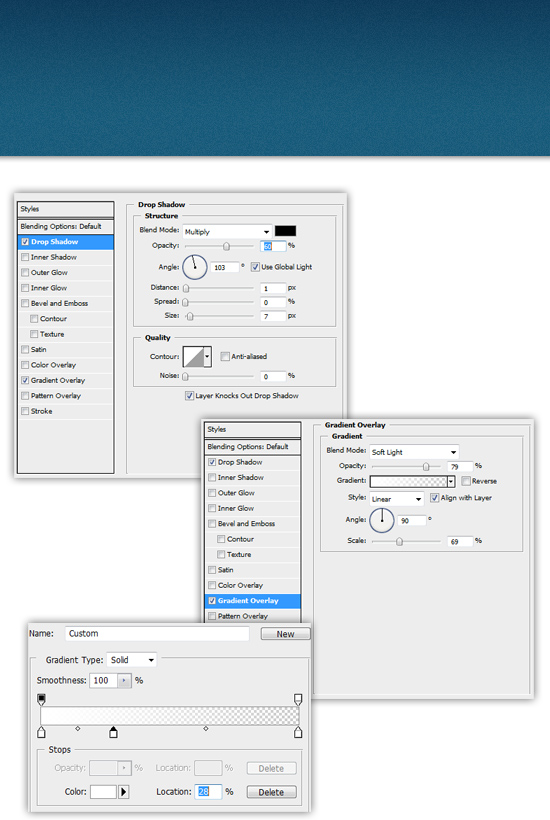Screen dimensions: 550x820
Task: Click the Drop Shadow opacity field
Action: (x=273, y=246)
